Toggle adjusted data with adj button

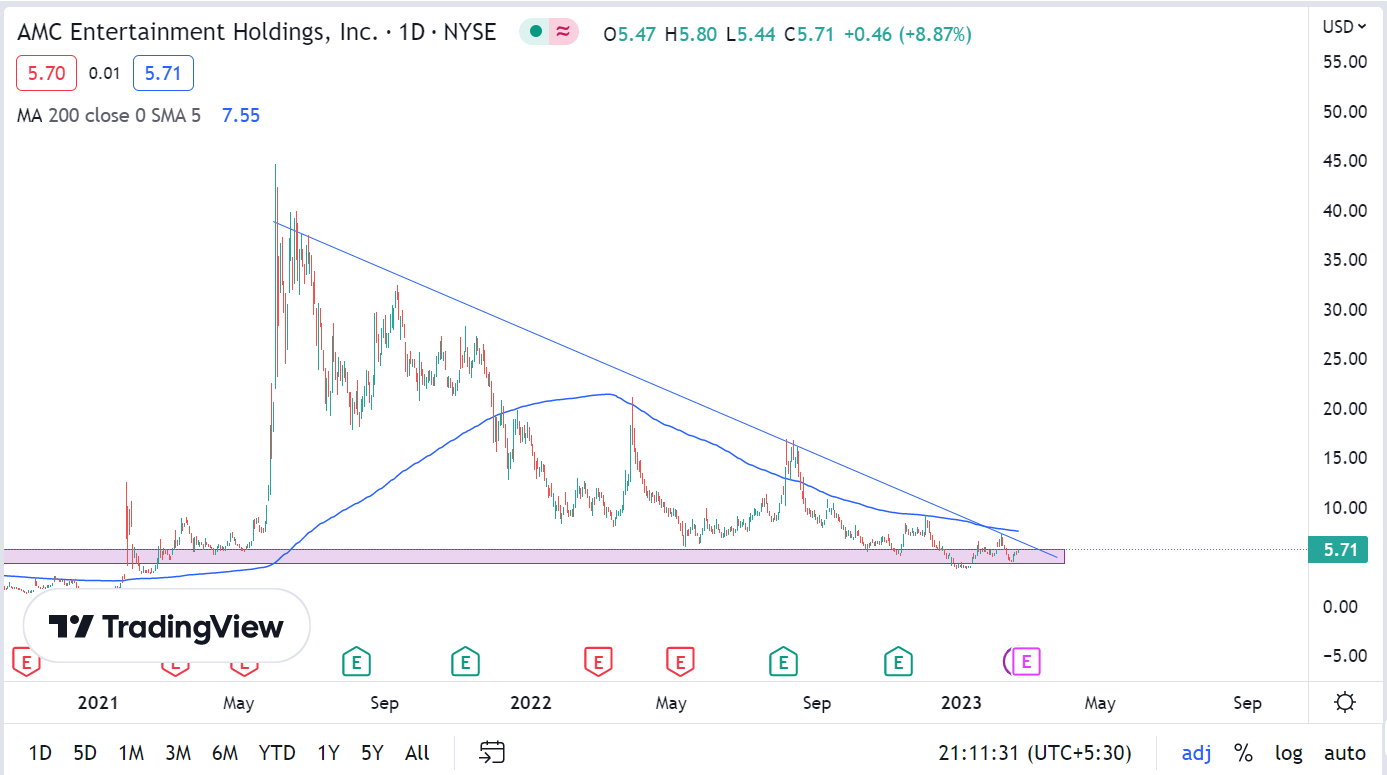pyautogui.click(x=1196, y=753)
